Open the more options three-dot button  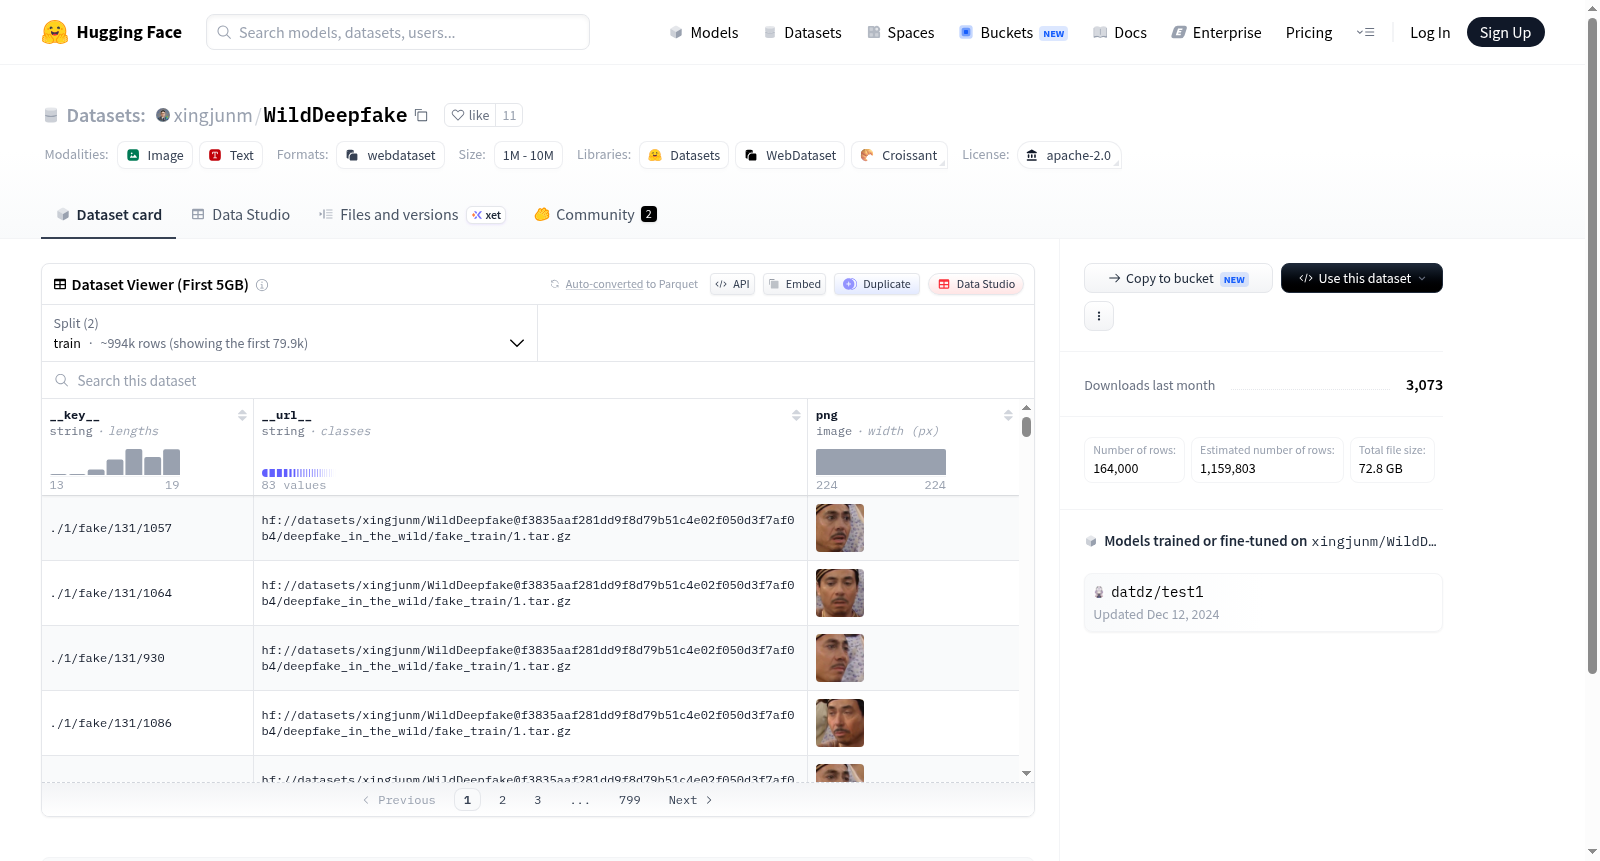tap(1099, 316)
